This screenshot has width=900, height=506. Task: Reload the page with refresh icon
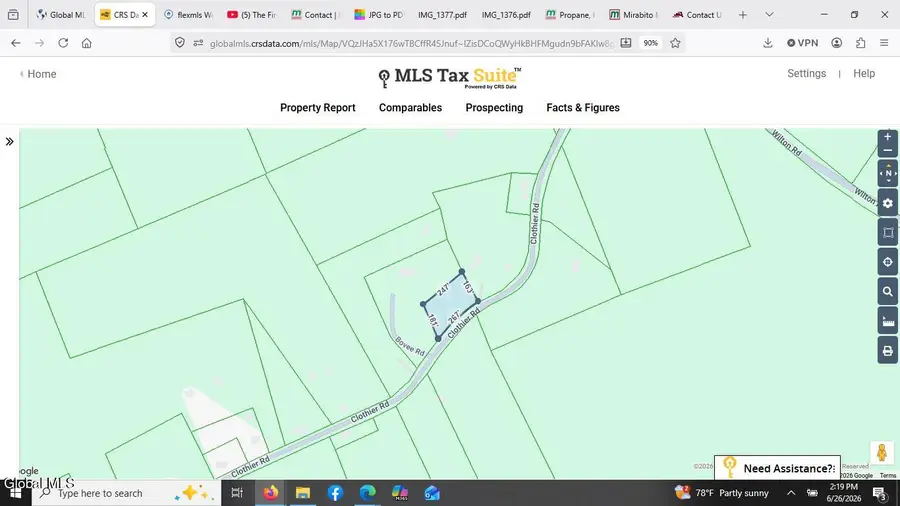[63, 43]
